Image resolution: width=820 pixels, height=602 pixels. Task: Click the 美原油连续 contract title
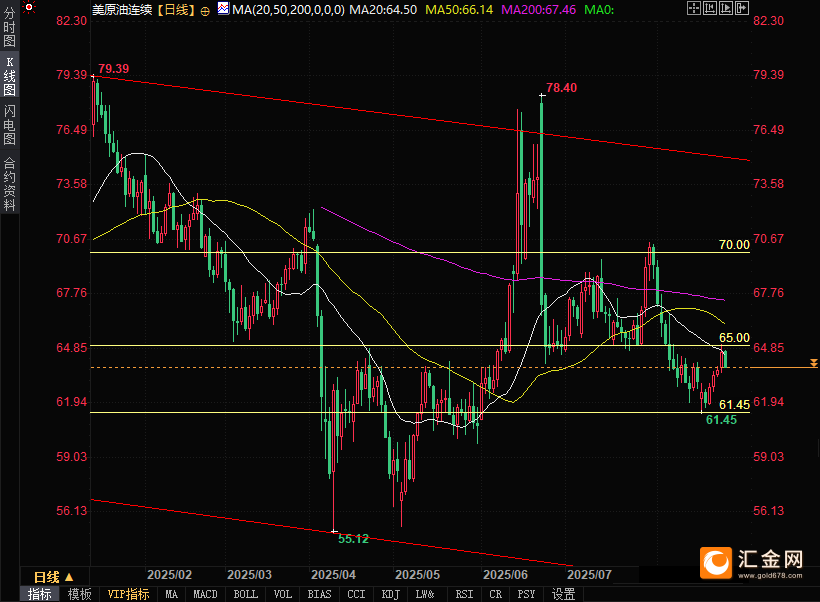122,9
